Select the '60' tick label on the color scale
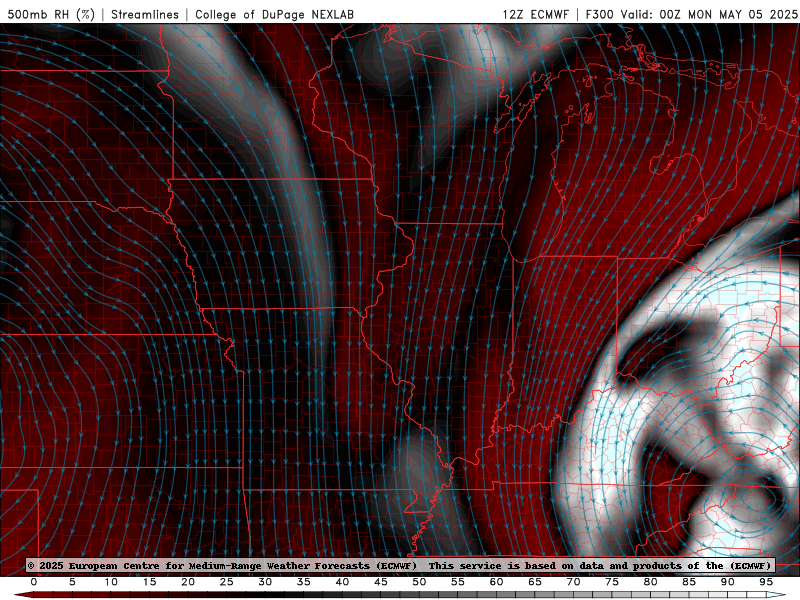The height and width of the screenshot is (600, 800). (496, 582)
